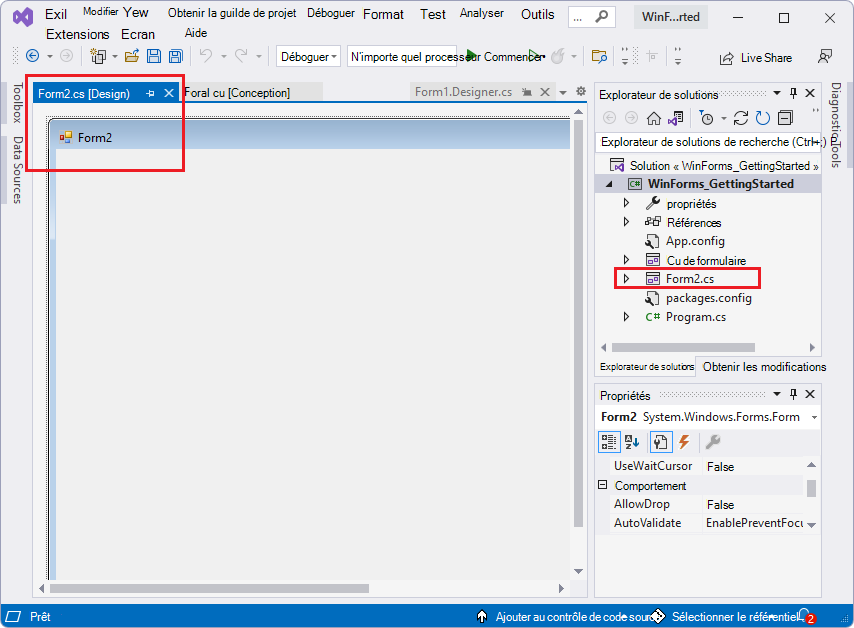Click Sync with Active Document icon
The image size is (854, 628).
coord(741,118)
